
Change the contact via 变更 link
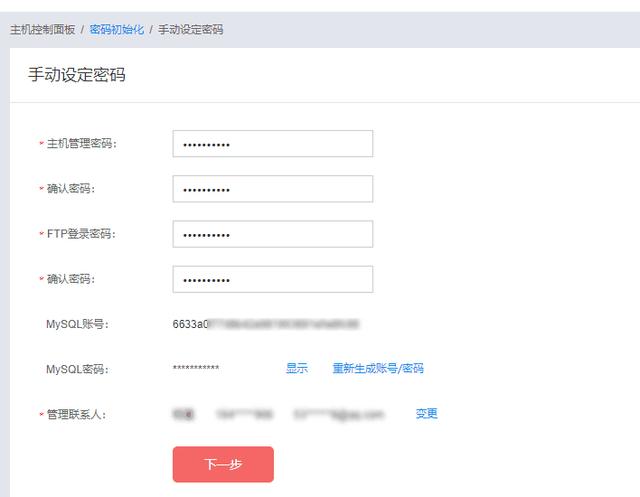coord(426,413)
